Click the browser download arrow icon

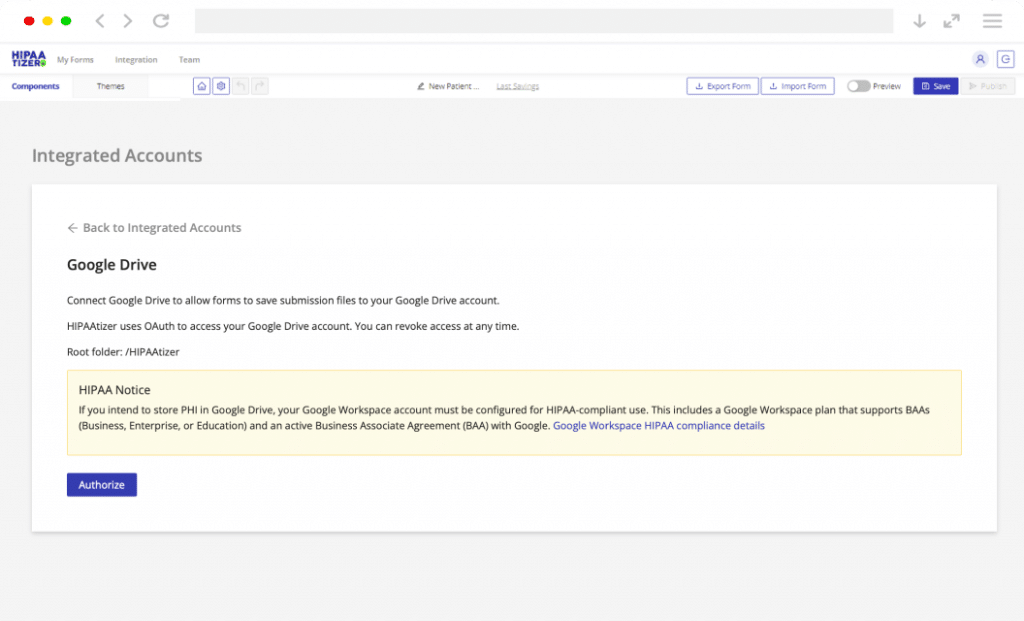pos(919,21)
